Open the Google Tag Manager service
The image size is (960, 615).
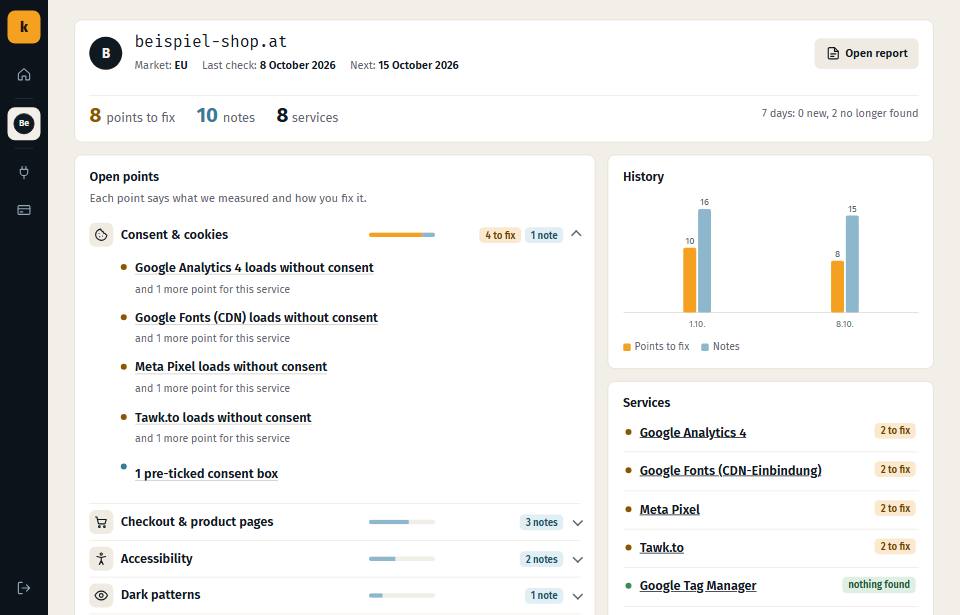coord(697,586)
